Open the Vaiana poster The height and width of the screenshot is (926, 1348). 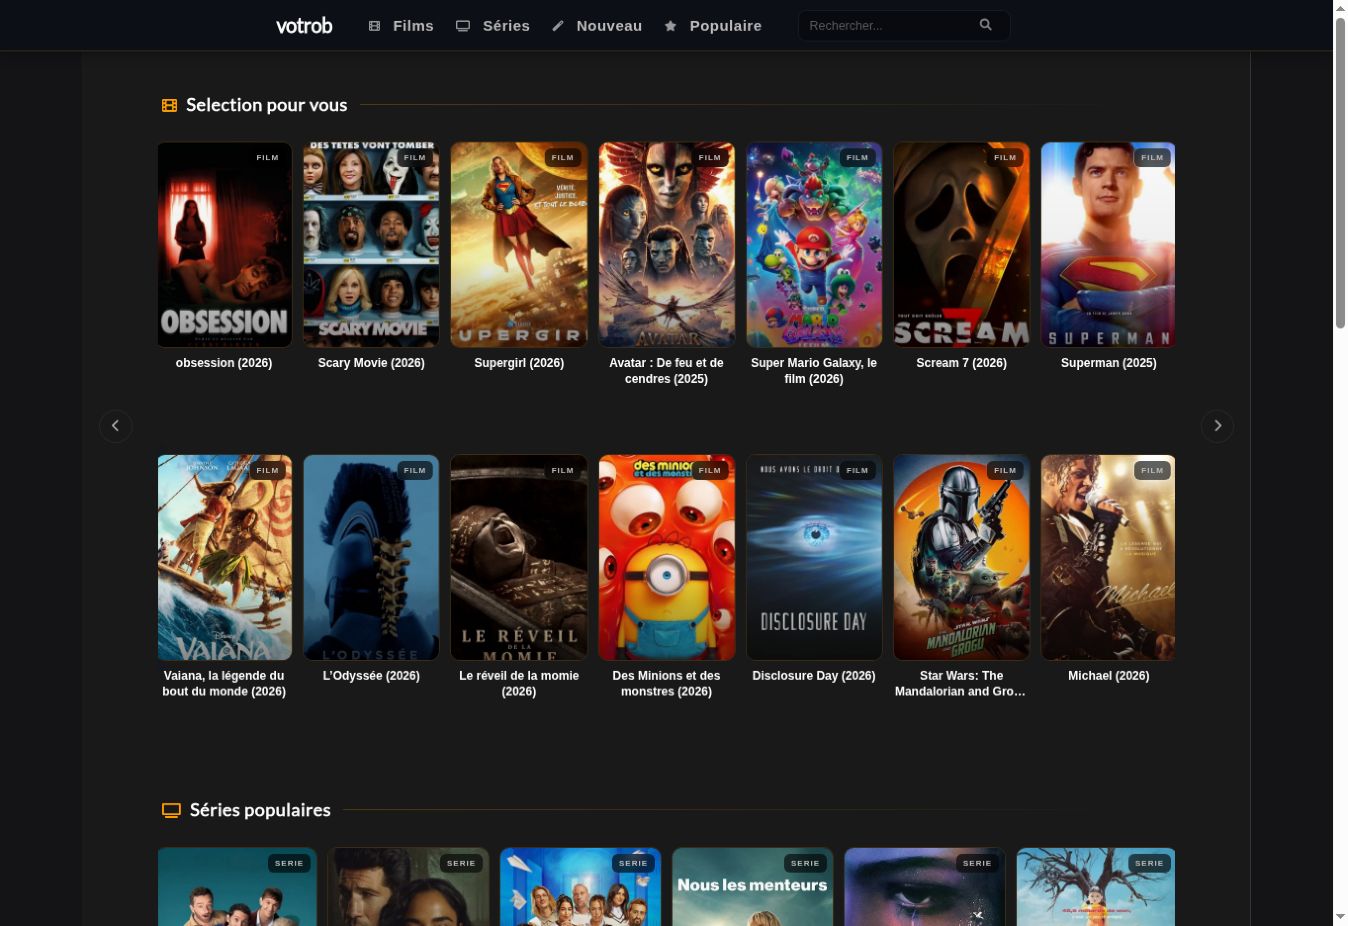[224, 558]
